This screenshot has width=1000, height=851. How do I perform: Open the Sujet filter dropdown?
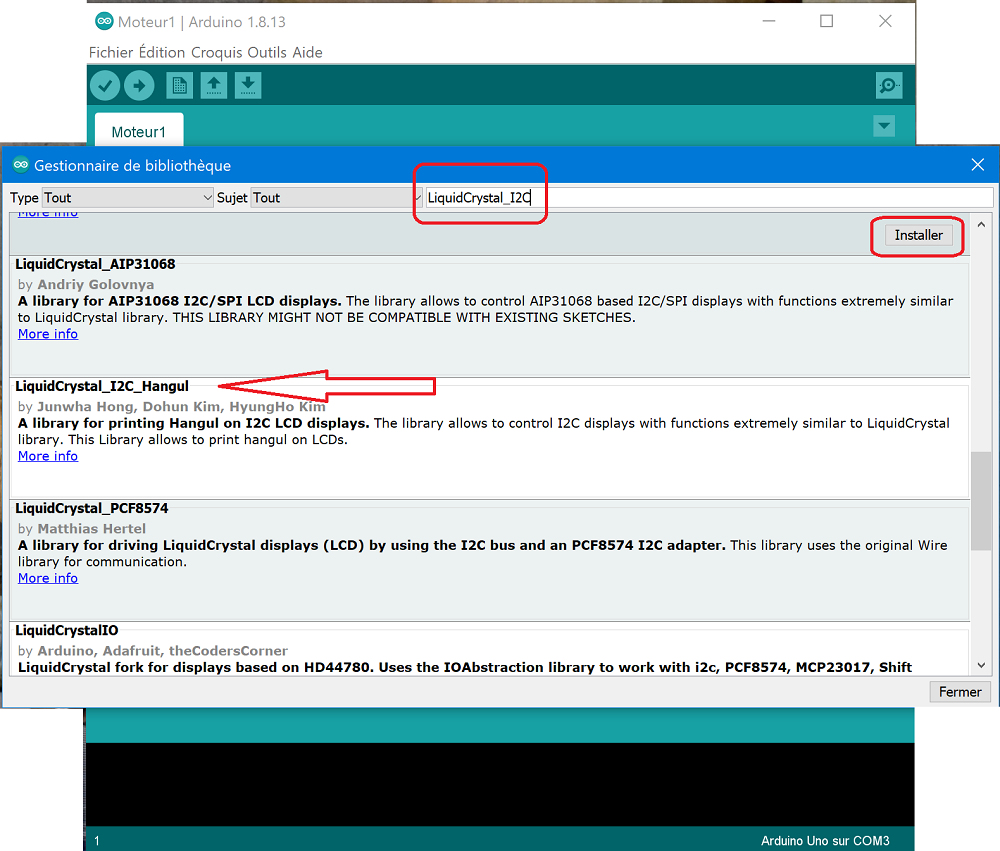click(337, 198)
